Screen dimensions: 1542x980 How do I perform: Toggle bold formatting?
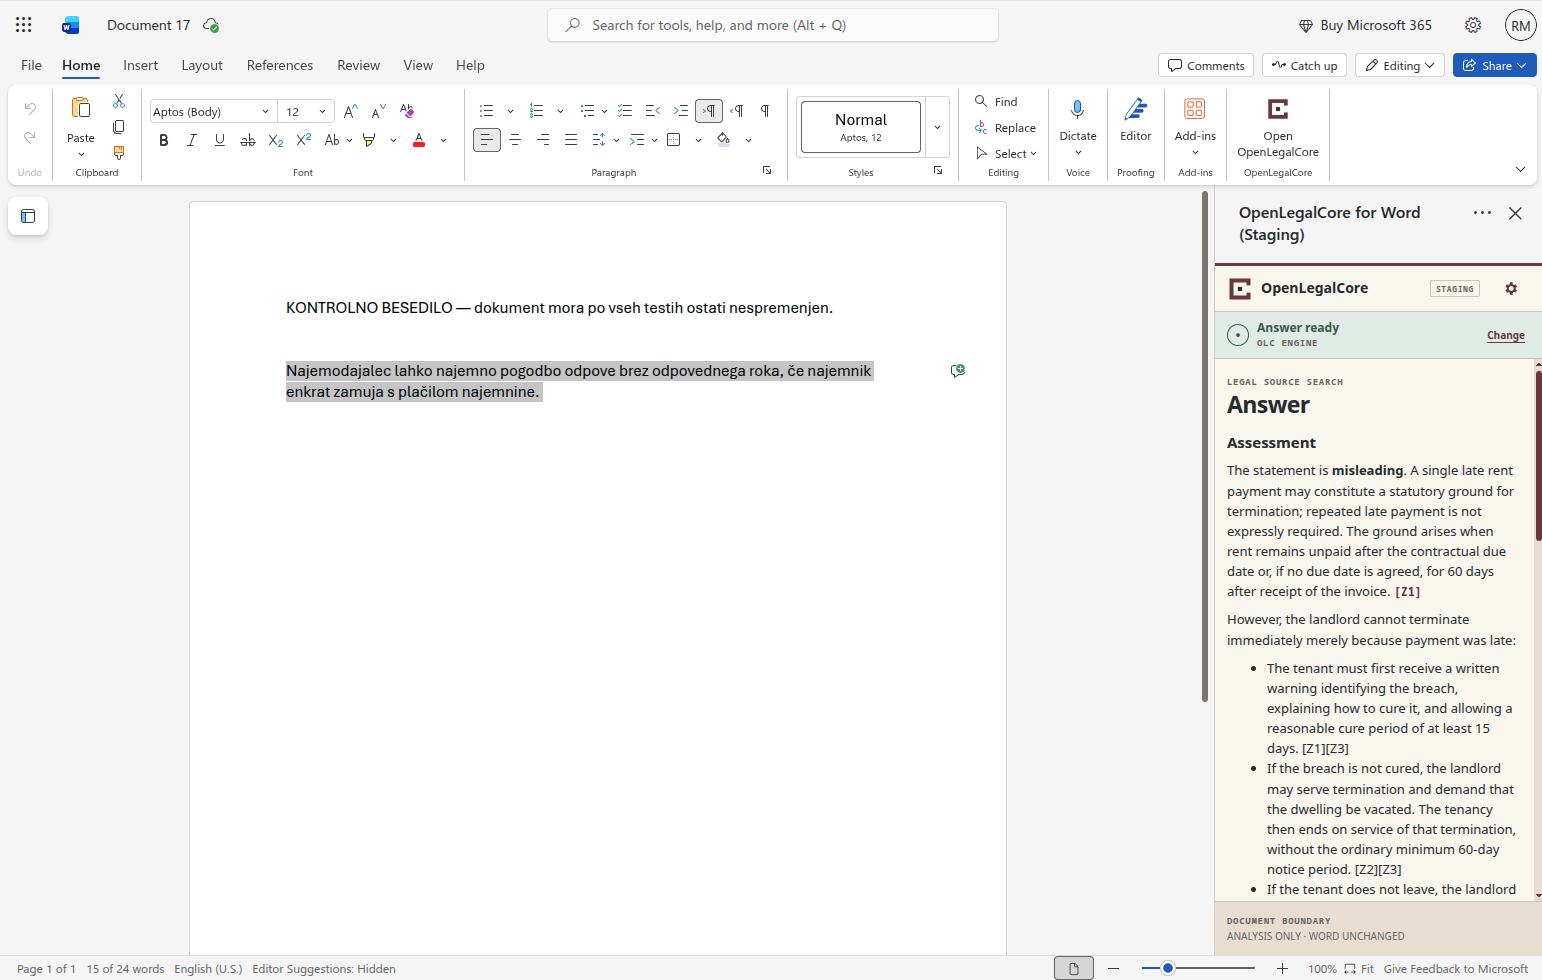pos(164,140)
